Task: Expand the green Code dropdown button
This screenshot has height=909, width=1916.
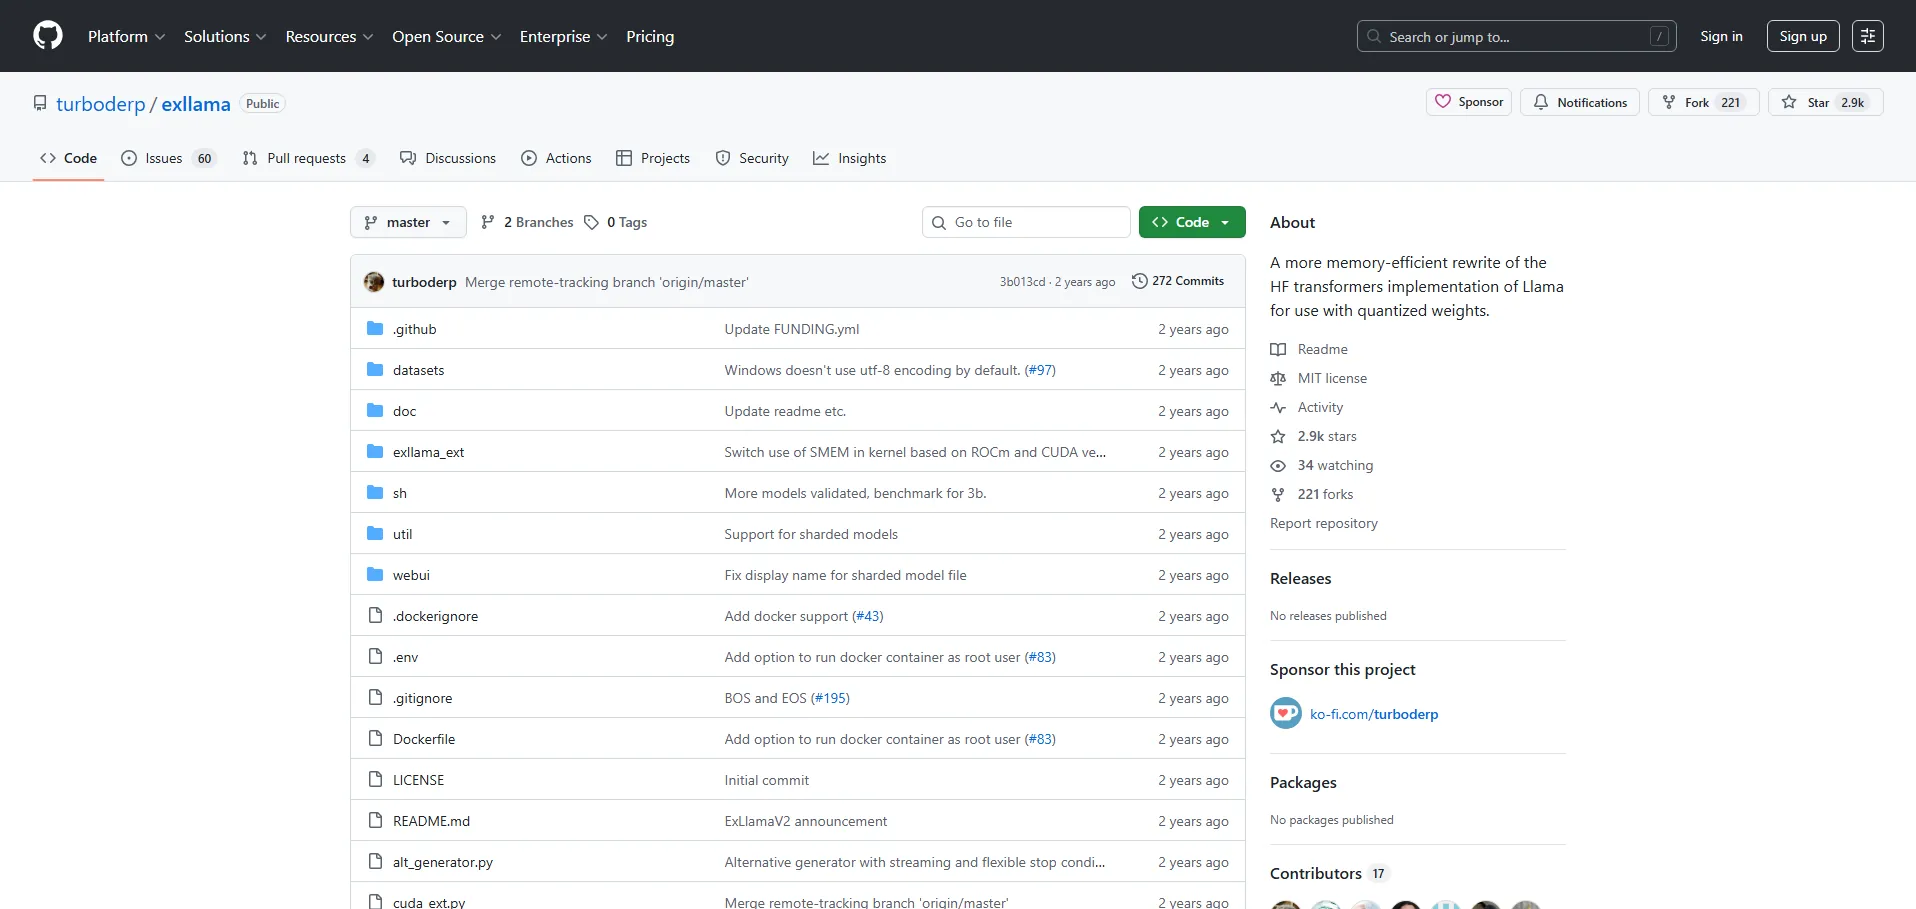Action: 1191,222
